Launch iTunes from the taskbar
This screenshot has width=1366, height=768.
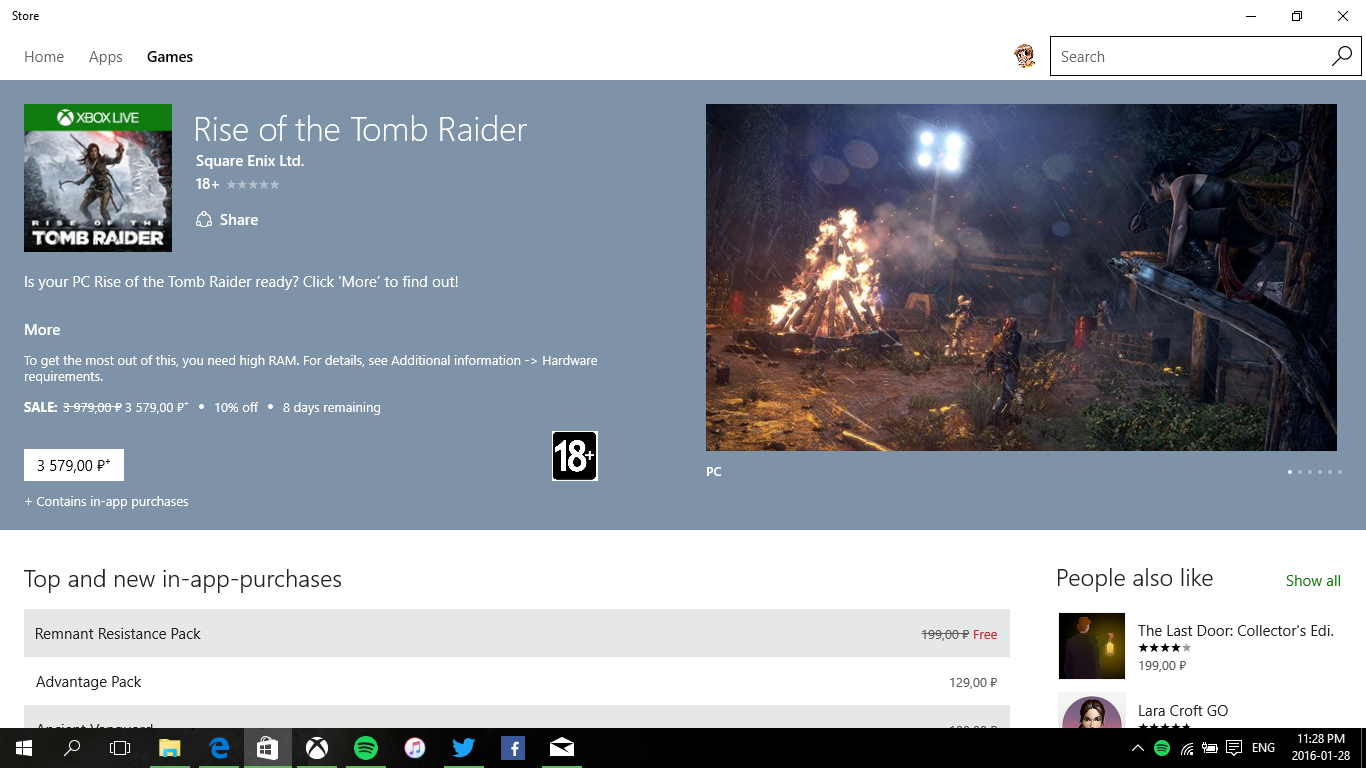pyautogui.click(x=415, y=748)
